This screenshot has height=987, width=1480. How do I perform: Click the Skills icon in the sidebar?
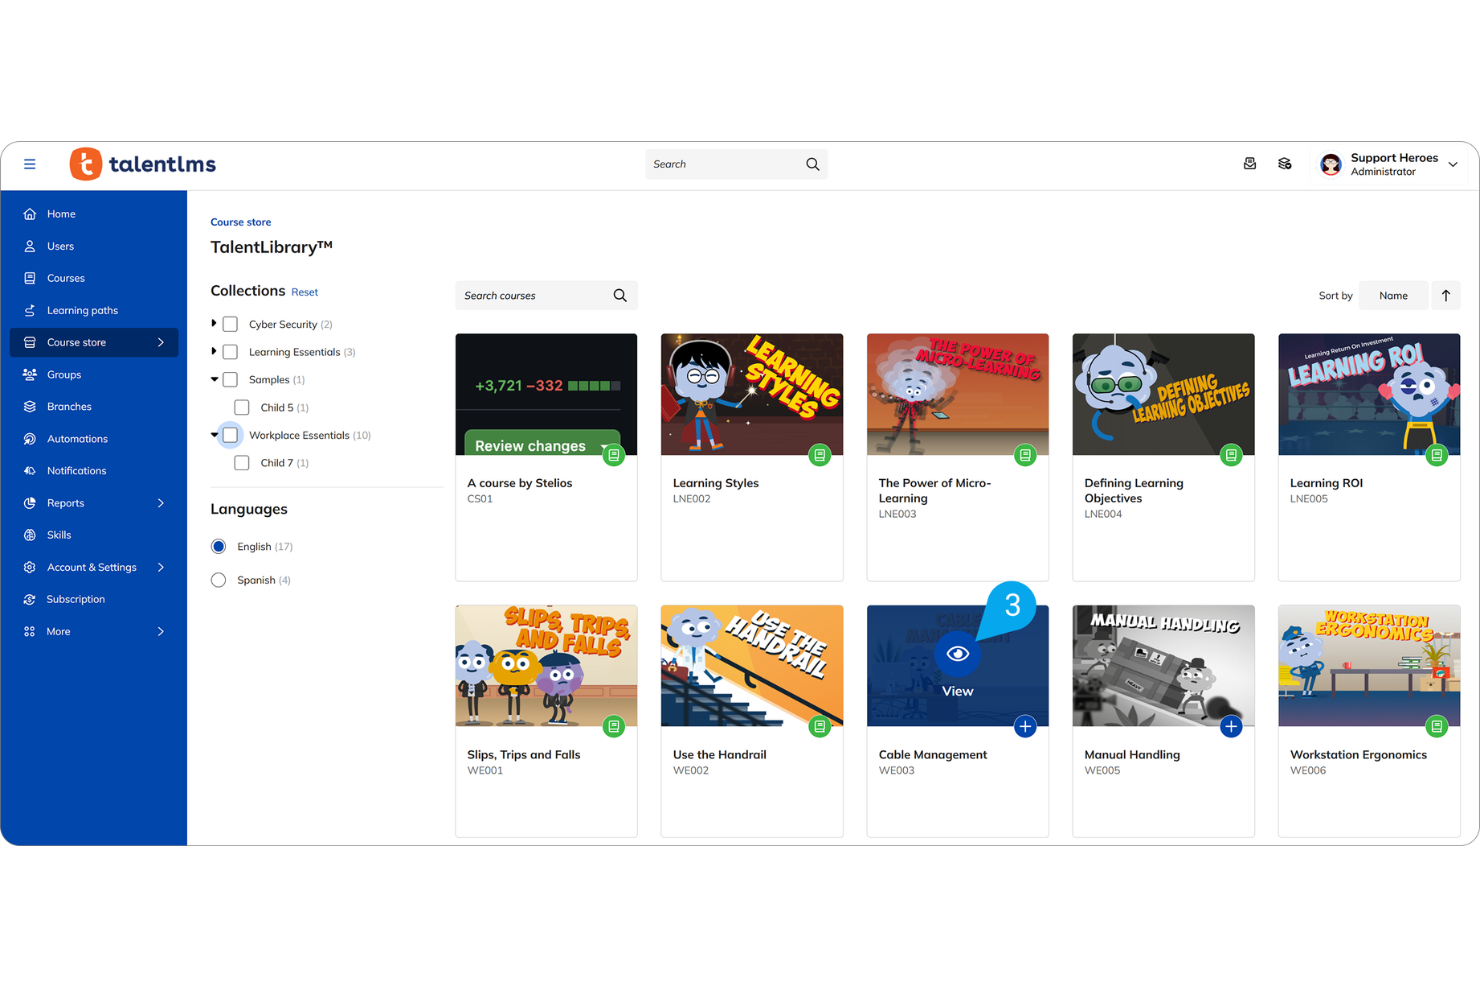click(x=30, y=535)
